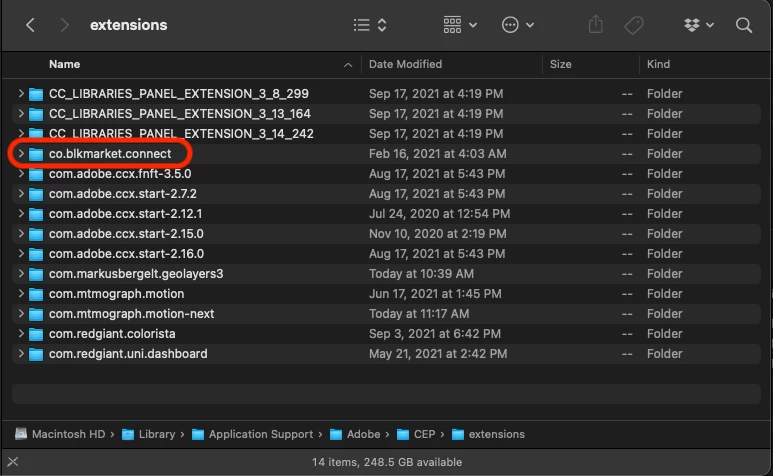
Task: Select CC_LIBRARIES_PANEL_EXTENSION_3_13_164 name
Action: (179, 114)
